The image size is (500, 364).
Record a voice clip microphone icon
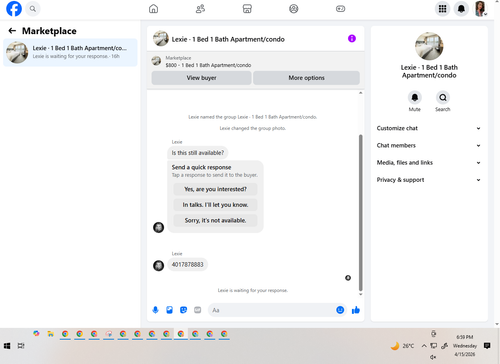(155, 310)
